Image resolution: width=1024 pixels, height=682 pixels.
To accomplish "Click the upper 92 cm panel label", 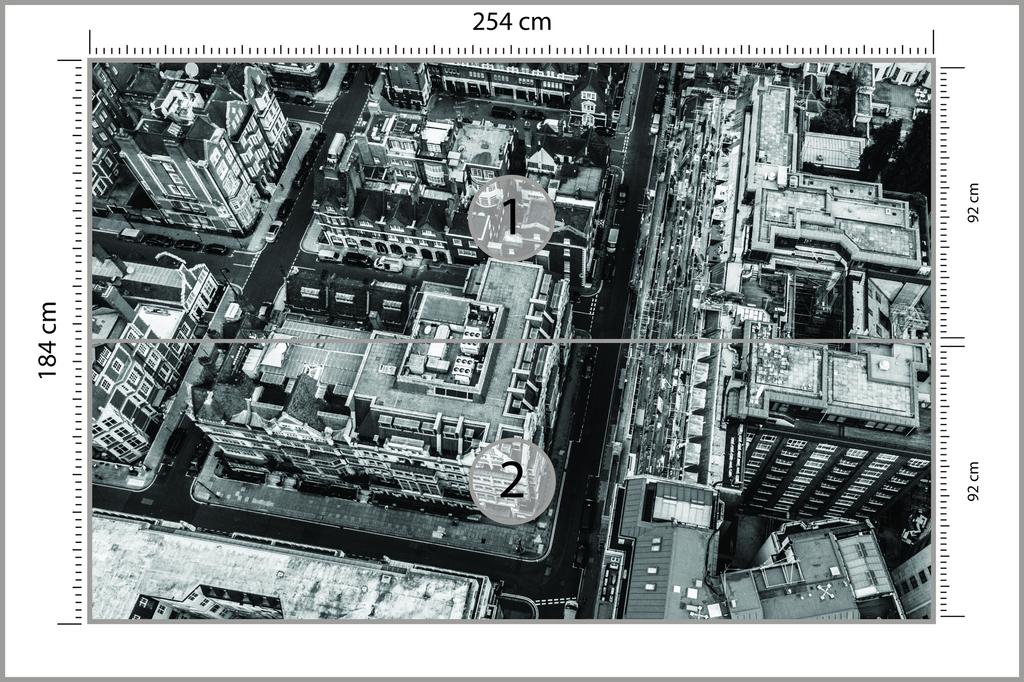I will (x=976, y=200).
